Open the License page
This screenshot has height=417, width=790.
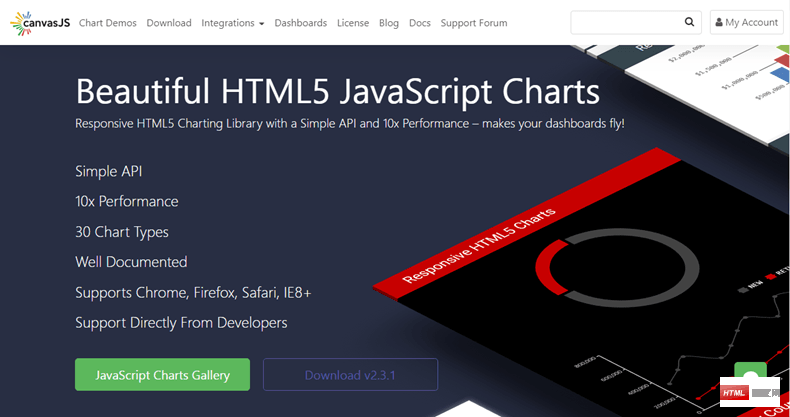[353, 23]
